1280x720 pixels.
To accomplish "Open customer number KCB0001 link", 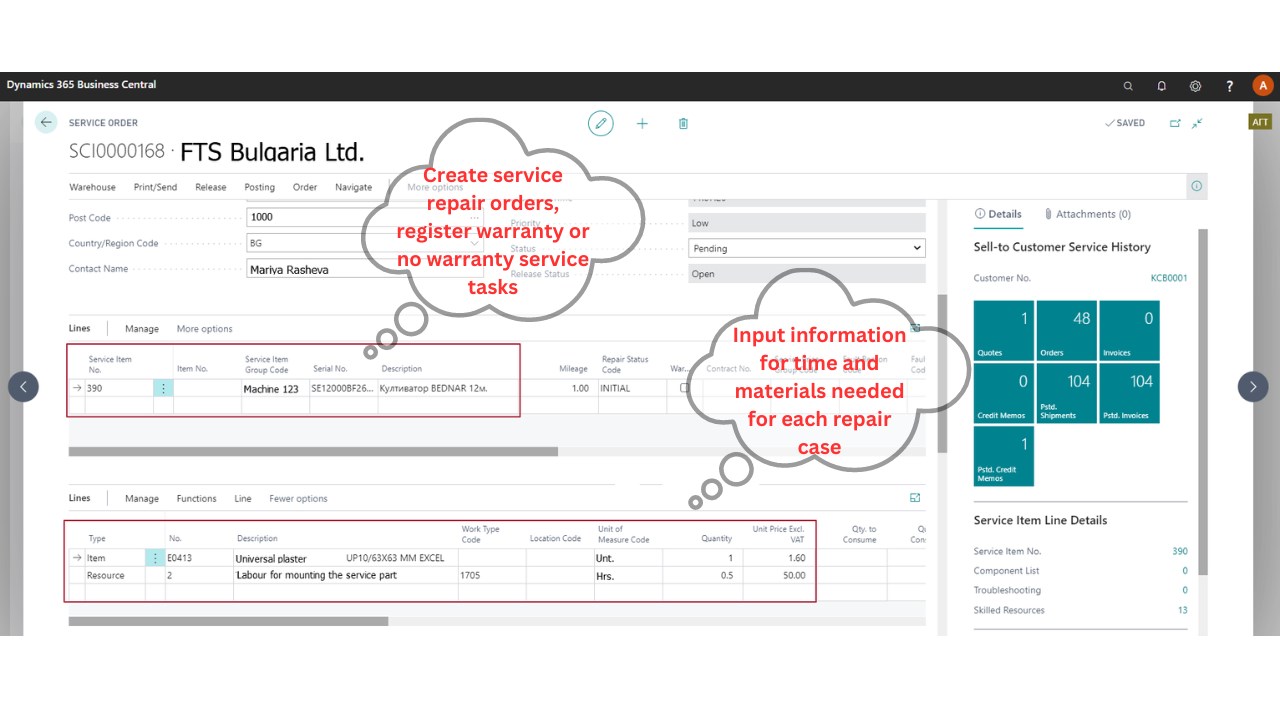I will click(x=1169, y=278).
